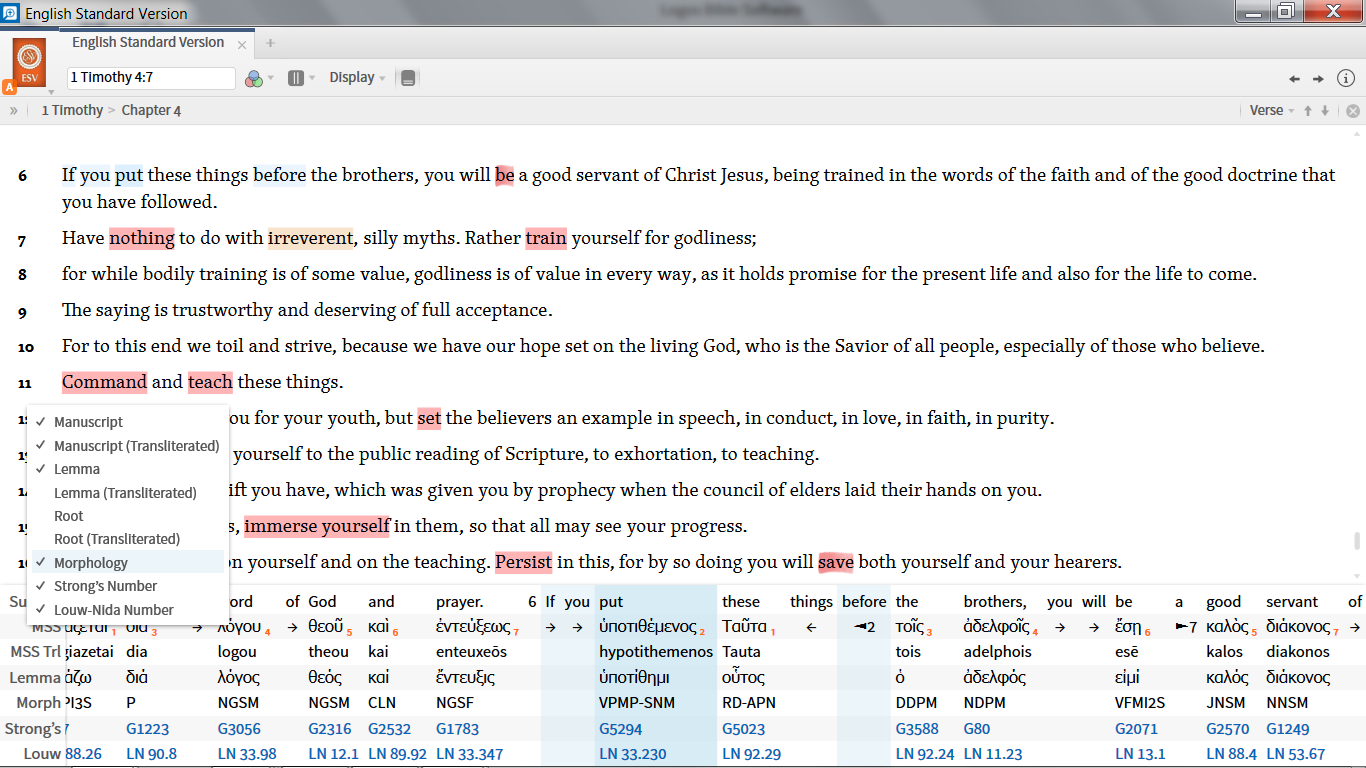Jump to the previous verse using up arrow
The height and width of the screenshot is (768, 1366).
click(x=1307, y=111)
